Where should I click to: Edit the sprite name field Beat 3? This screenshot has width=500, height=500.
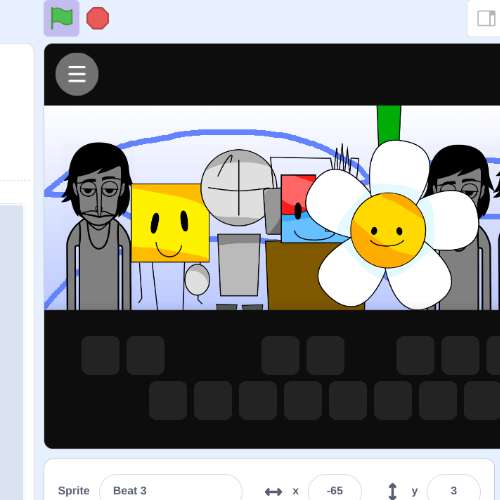pyautogui.click(x=171, y=491)
